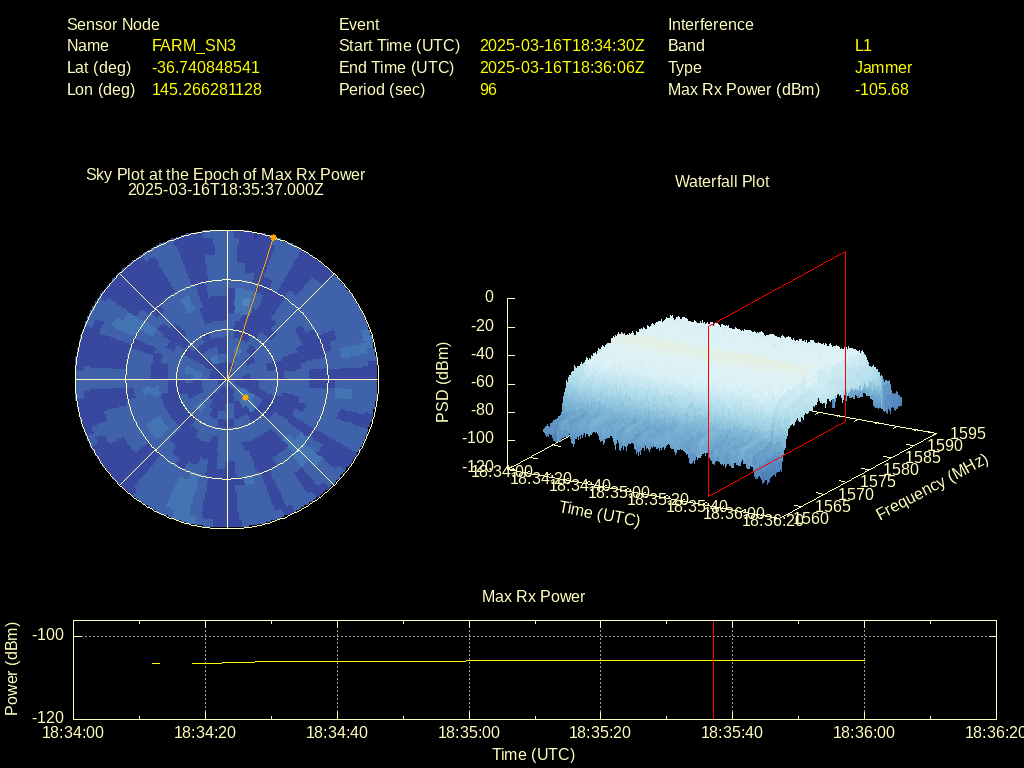Select the 1595 frequency tick label

967,433
